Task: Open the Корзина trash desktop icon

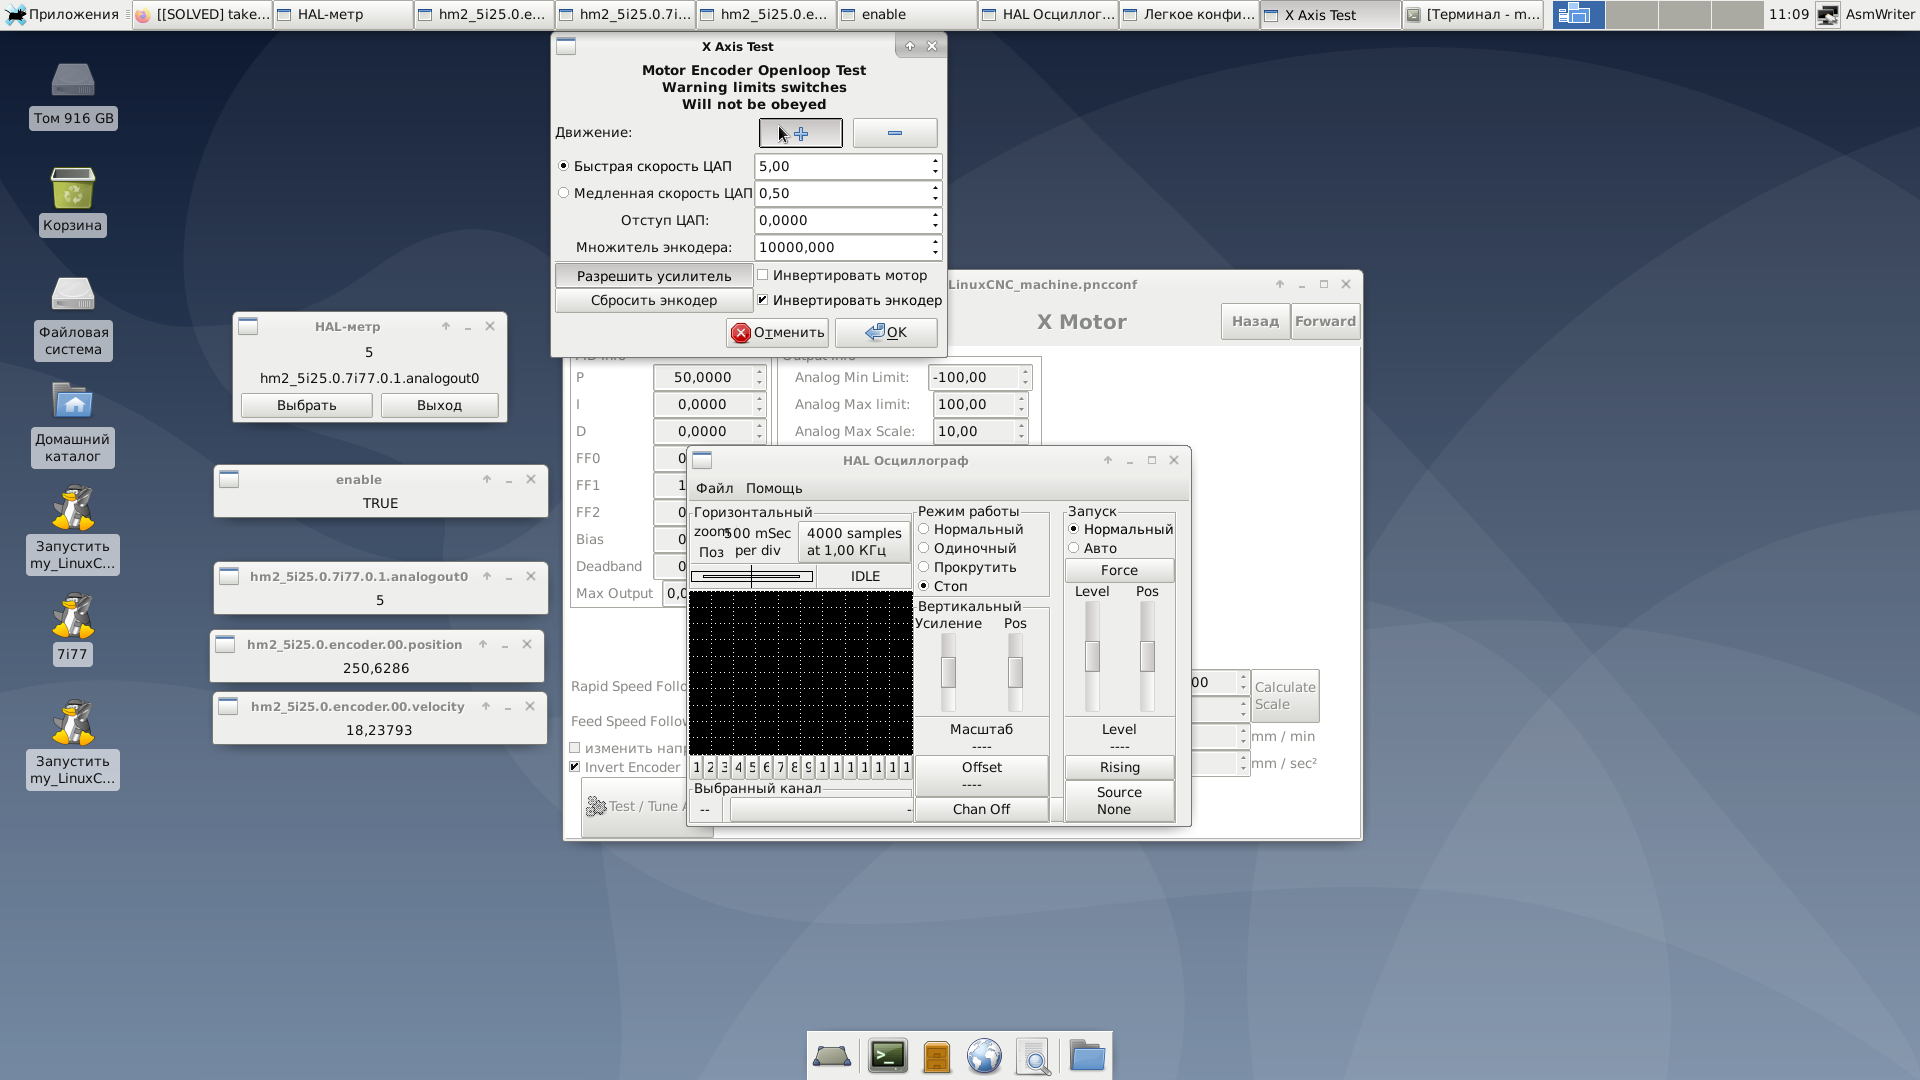Action: point(72,190)
